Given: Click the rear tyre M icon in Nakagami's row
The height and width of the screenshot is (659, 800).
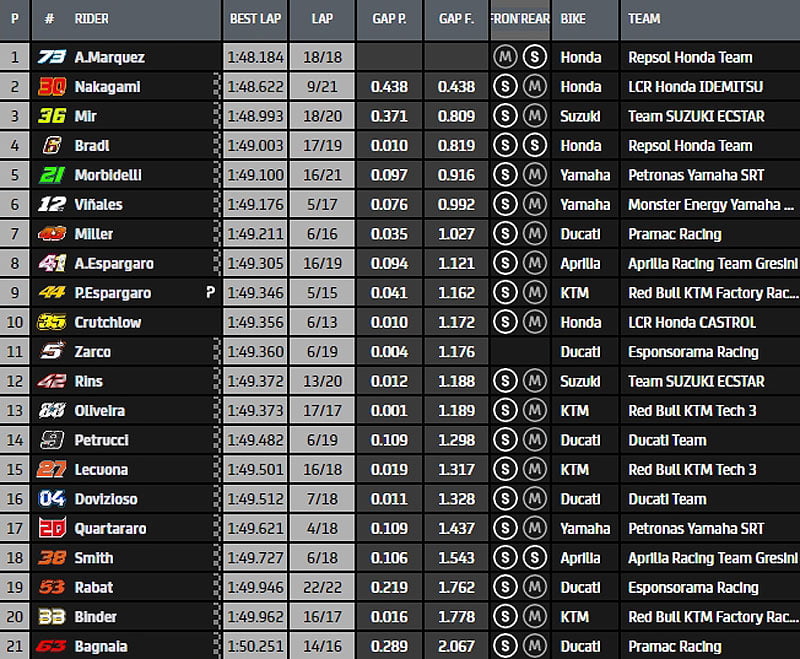Looking at the screenshot, I should pyautogui.click(x=535, y=87).
